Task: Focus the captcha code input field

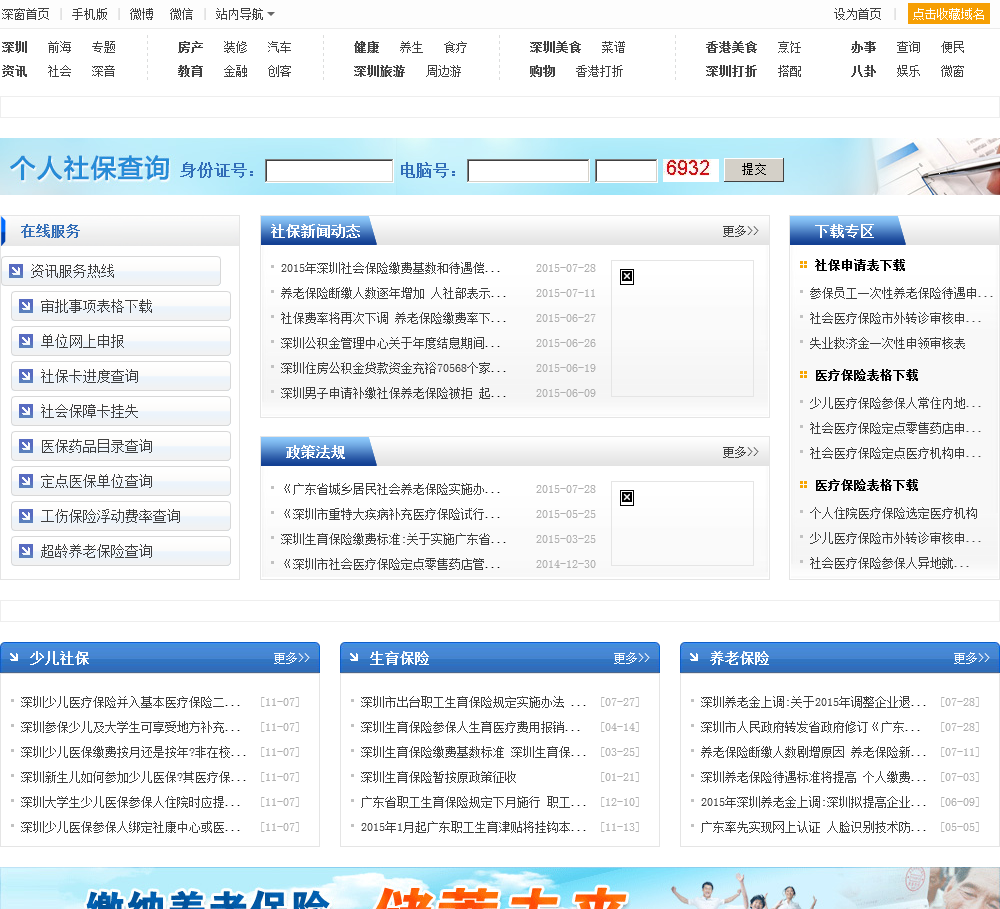Action: [x=626, y=171]
